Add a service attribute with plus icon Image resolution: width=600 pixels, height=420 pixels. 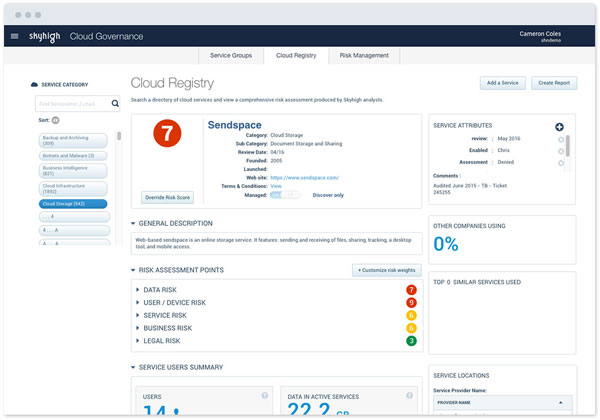tap(559, 127)
